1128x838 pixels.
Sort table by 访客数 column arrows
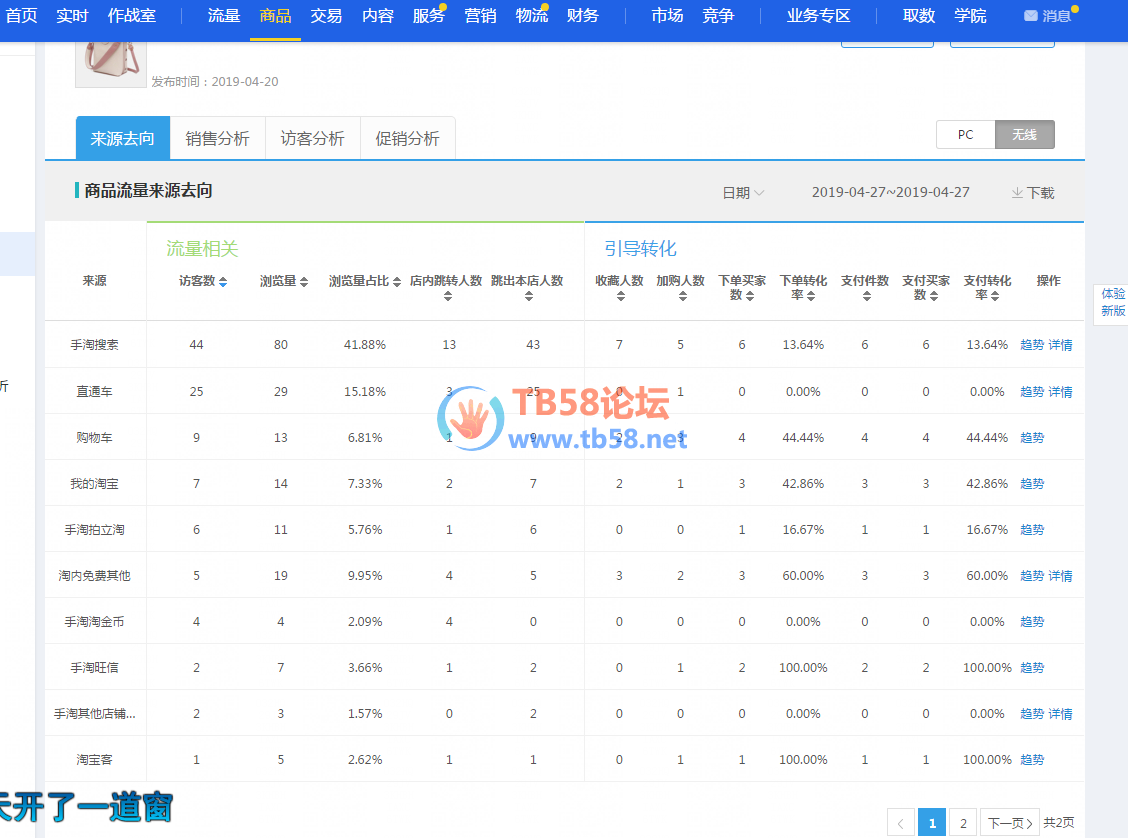[x=223, y=282]
